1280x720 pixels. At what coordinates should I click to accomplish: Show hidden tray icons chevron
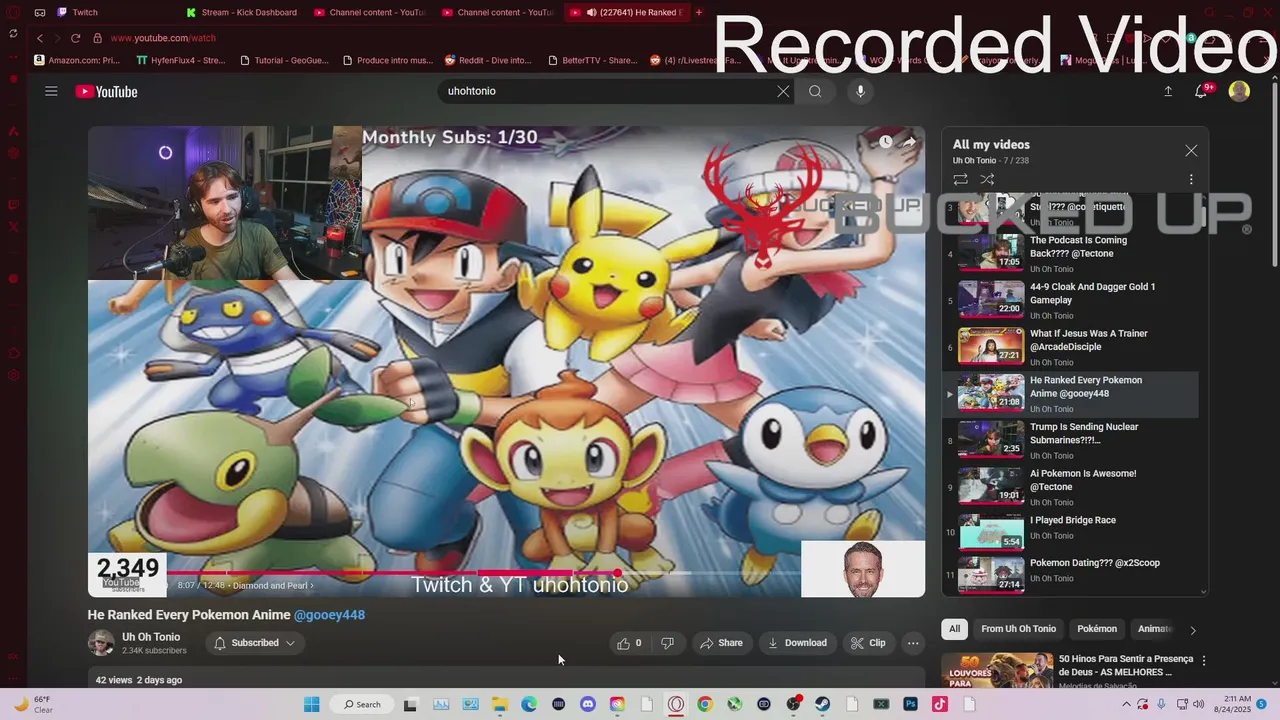click(1127, 704)
